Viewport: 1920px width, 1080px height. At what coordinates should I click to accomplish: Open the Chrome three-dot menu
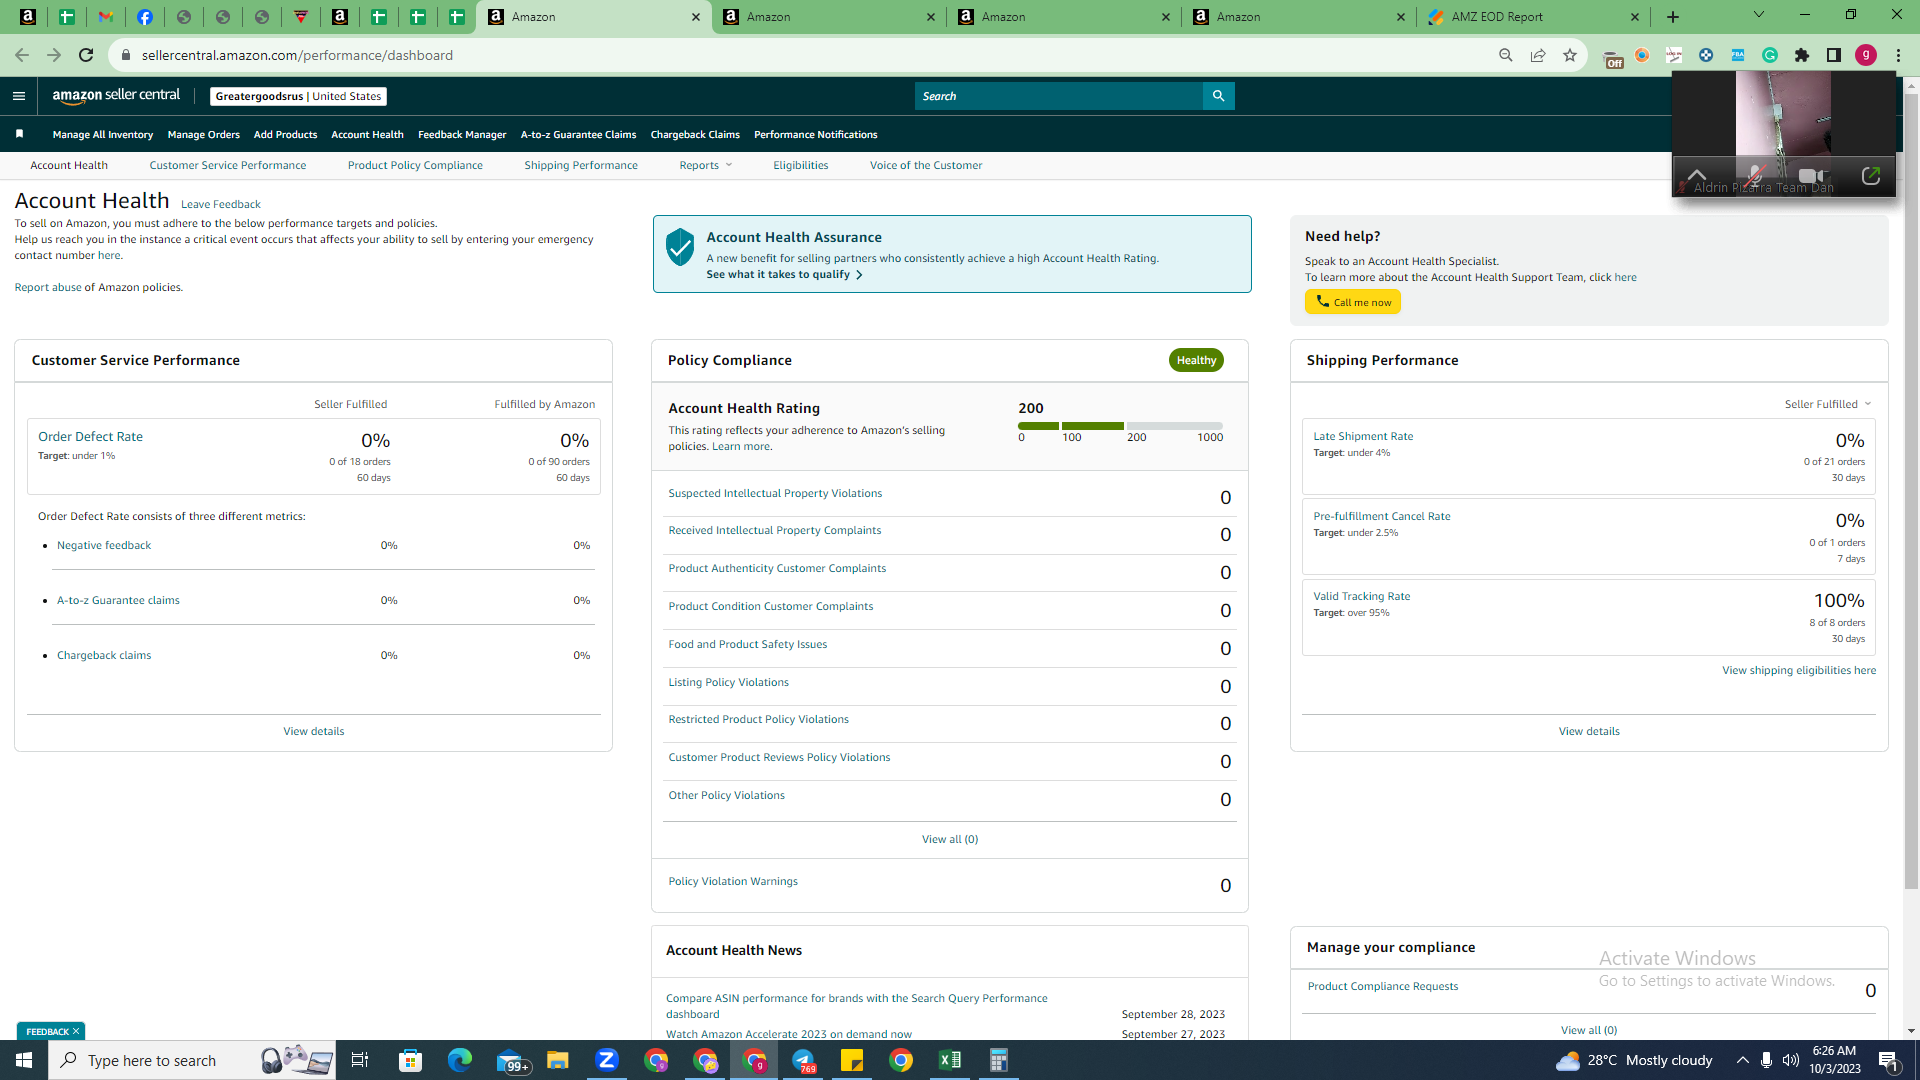coord(1898,55)
